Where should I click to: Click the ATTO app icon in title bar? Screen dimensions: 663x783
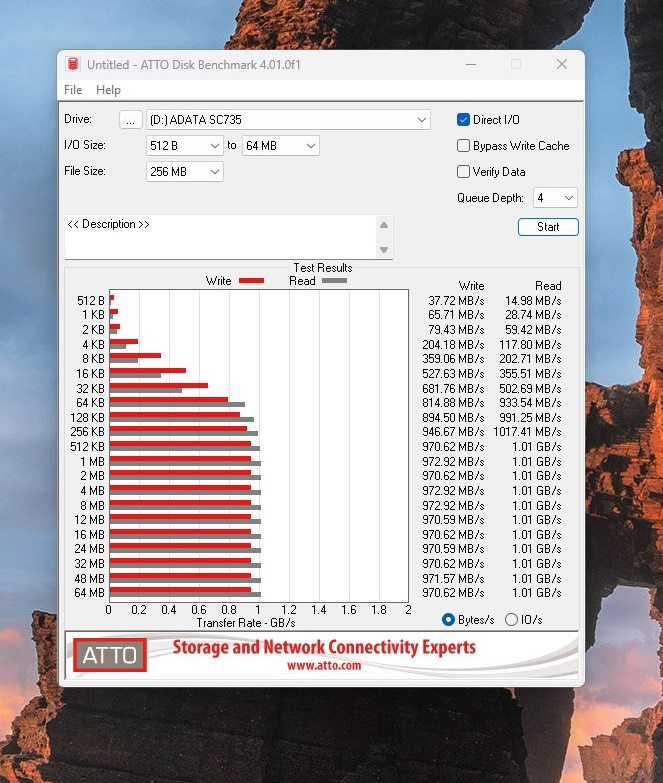73,64
